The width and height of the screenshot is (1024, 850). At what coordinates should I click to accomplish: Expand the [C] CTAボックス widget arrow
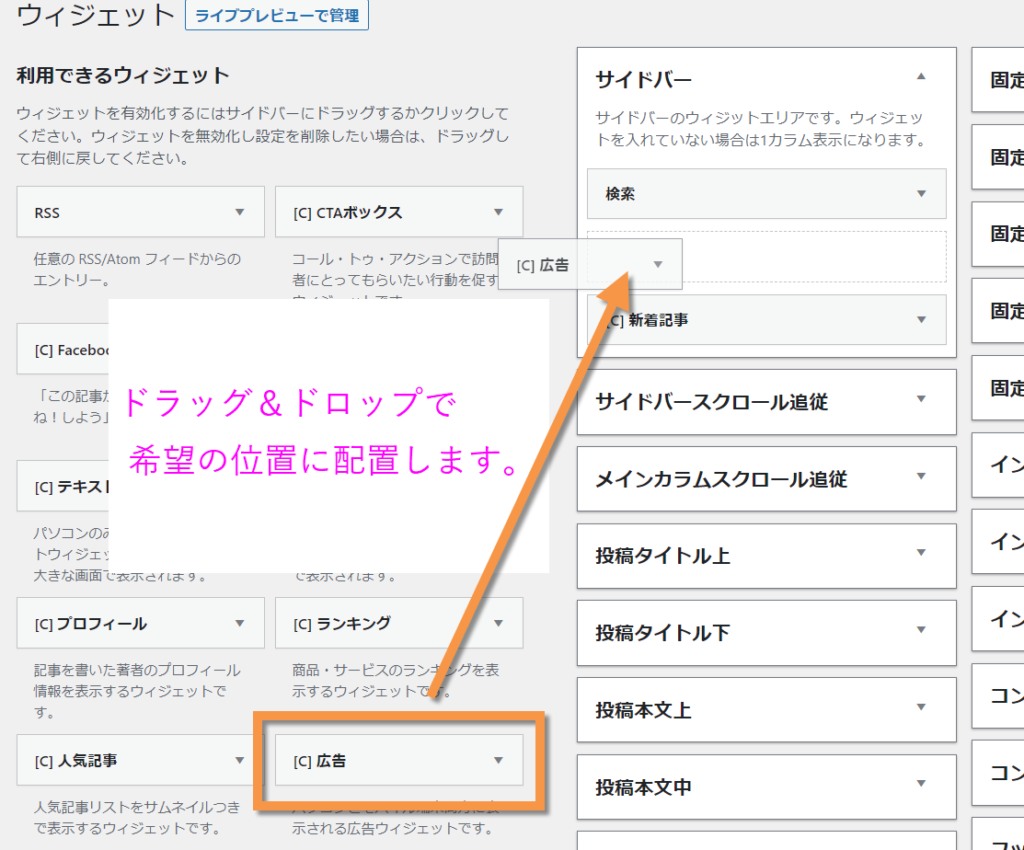[498, 212]
